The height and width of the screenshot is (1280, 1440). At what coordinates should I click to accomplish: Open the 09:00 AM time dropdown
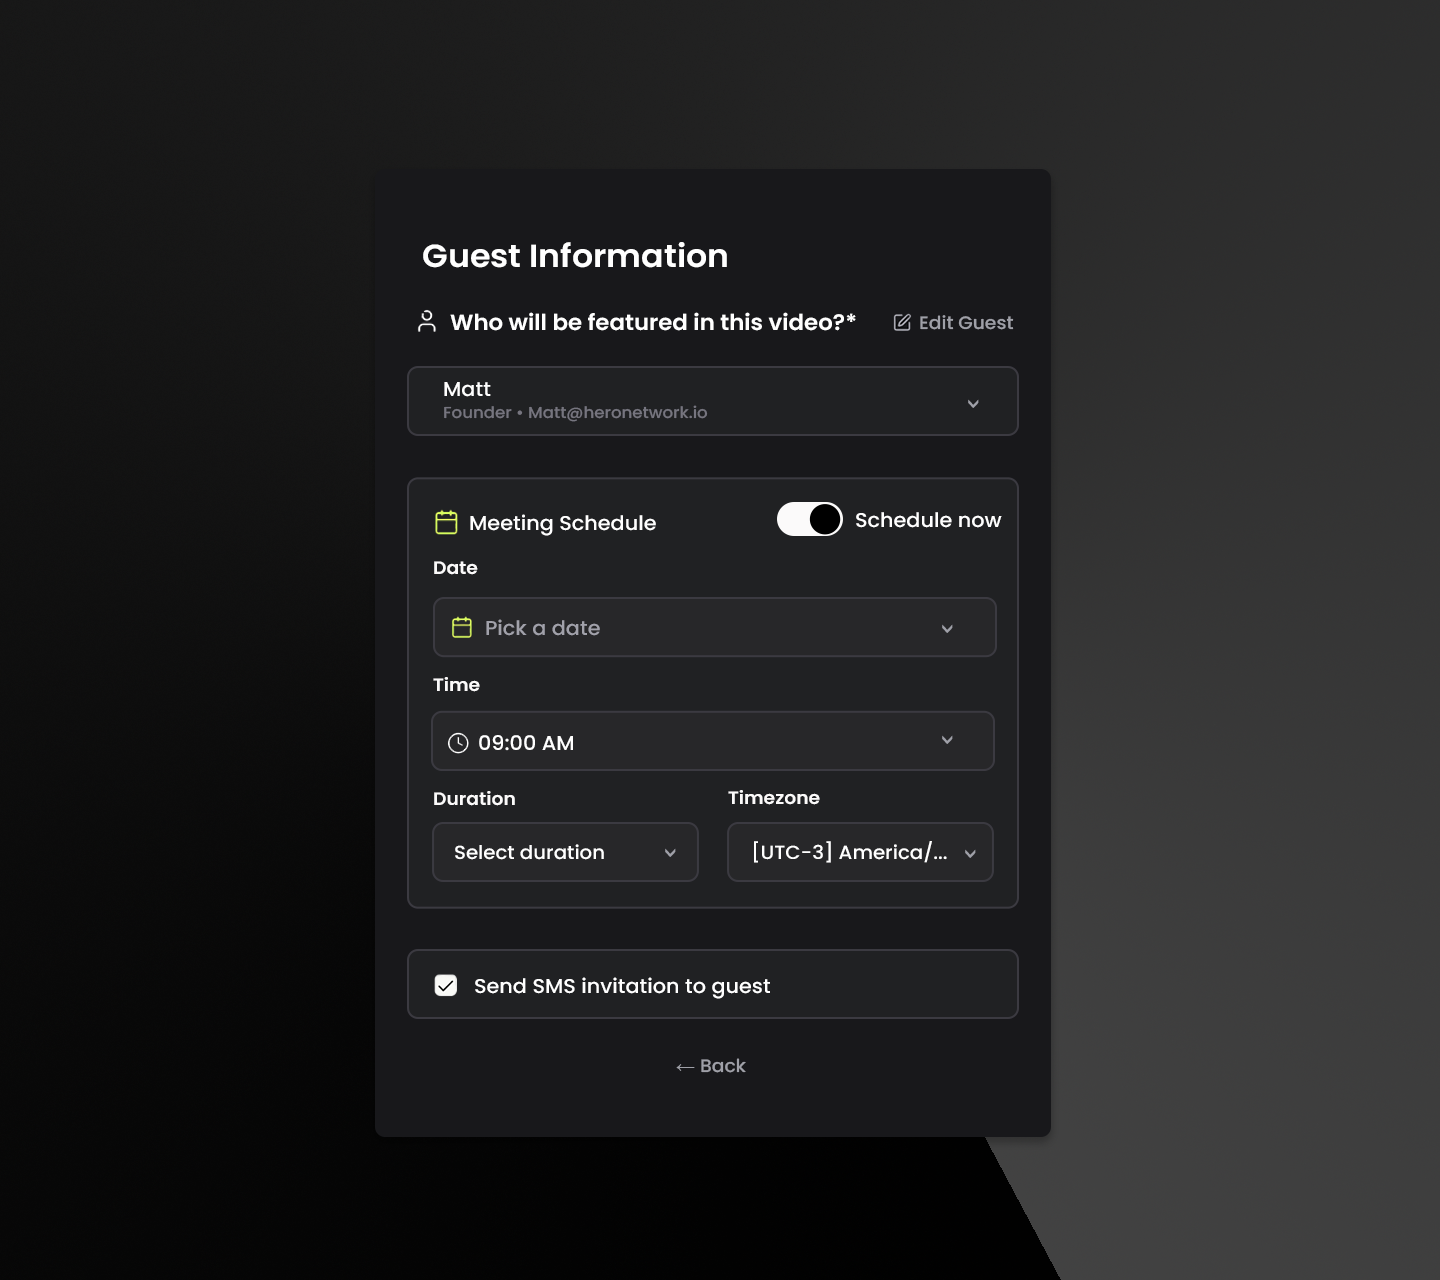point(712,741)
